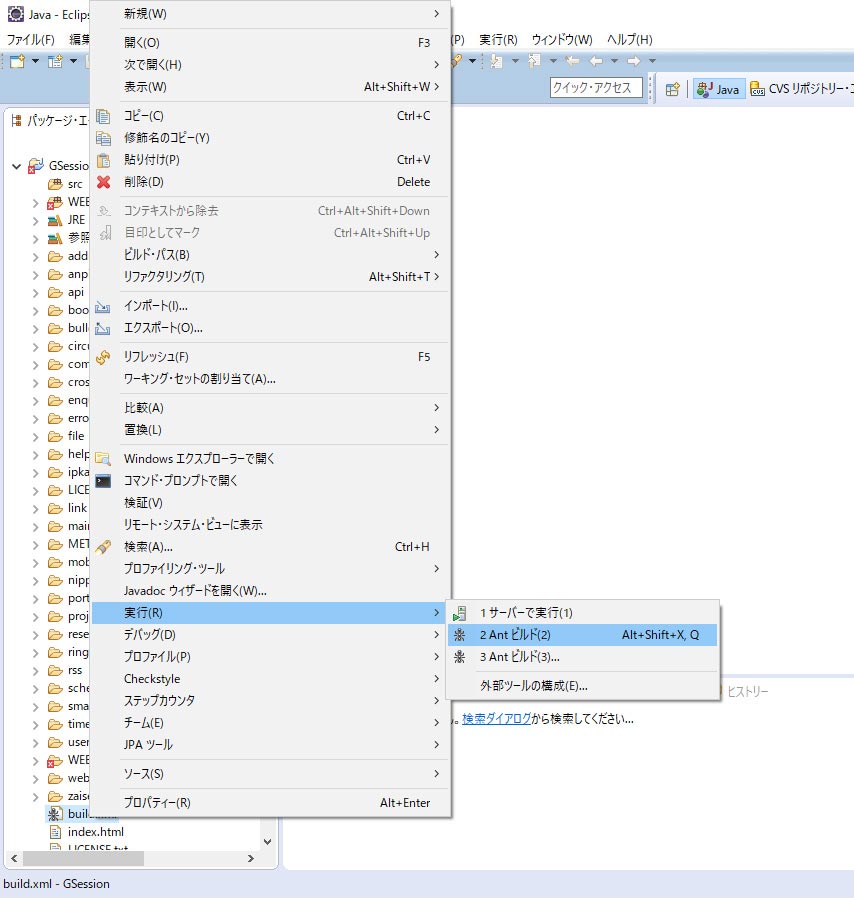Click the ant icon for 2 Ant ビルド
854x898 pixels.
pyautogui.click(x=459, y=635)
